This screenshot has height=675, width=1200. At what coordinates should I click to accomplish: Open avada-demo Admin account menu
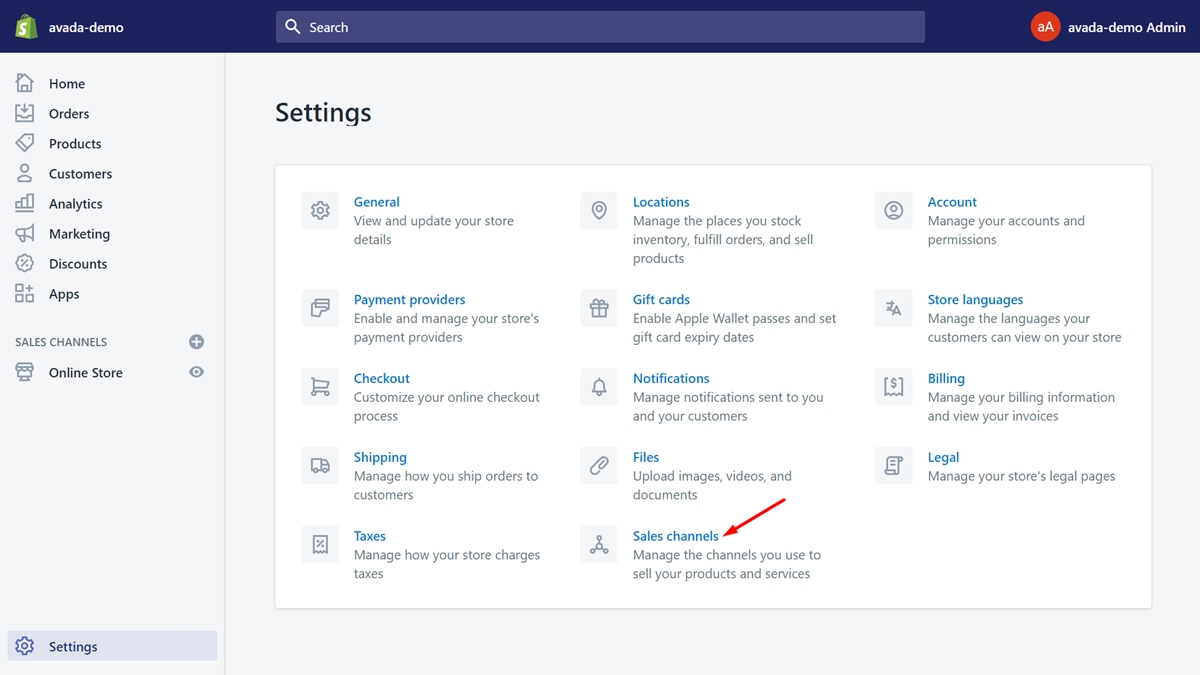coord(1108,27)
